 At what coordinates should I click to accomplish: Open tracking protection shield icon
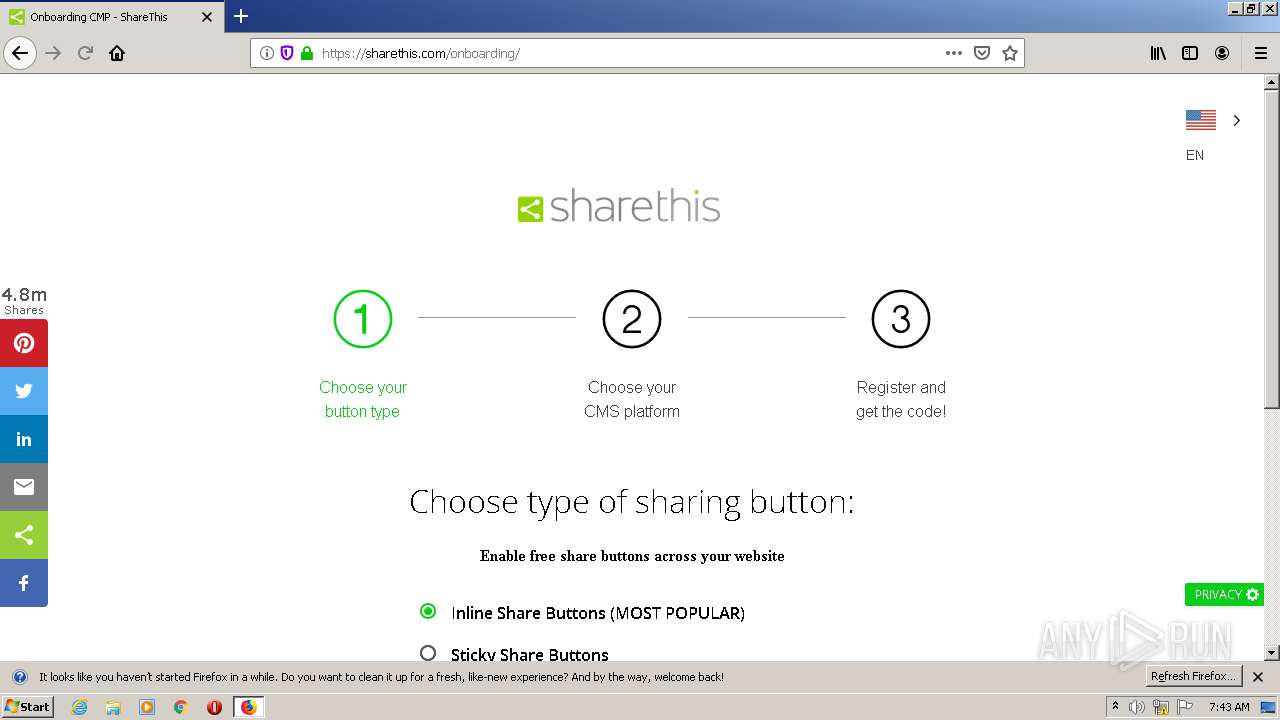point(287,53)
